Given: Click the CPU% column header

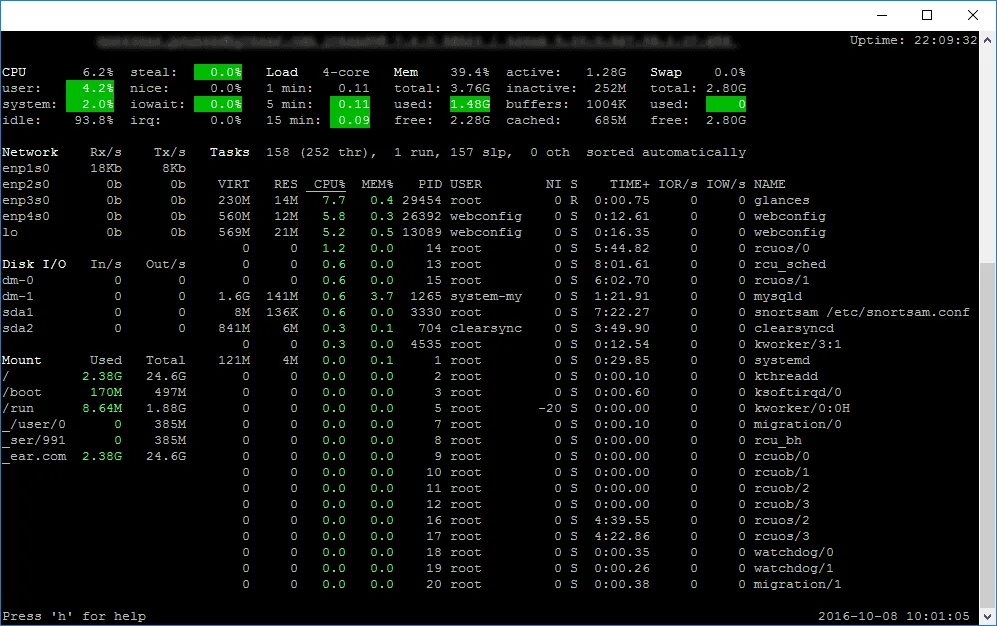Looking at the screenshot, I should (329, 184).
